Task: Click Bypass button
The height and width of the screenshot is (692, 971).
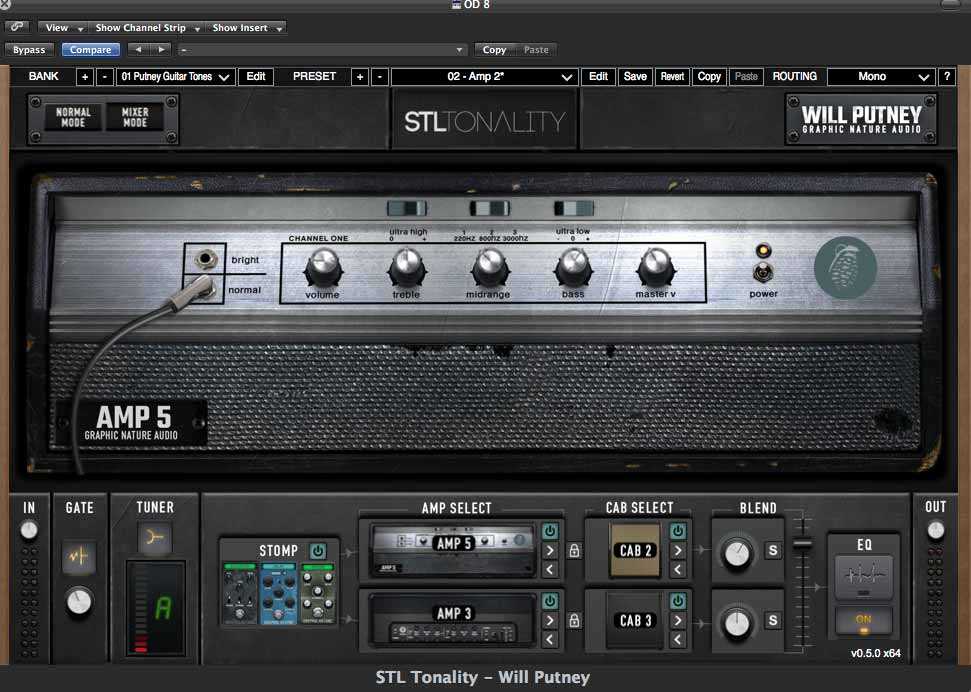Action: click(x=29, y=50)
